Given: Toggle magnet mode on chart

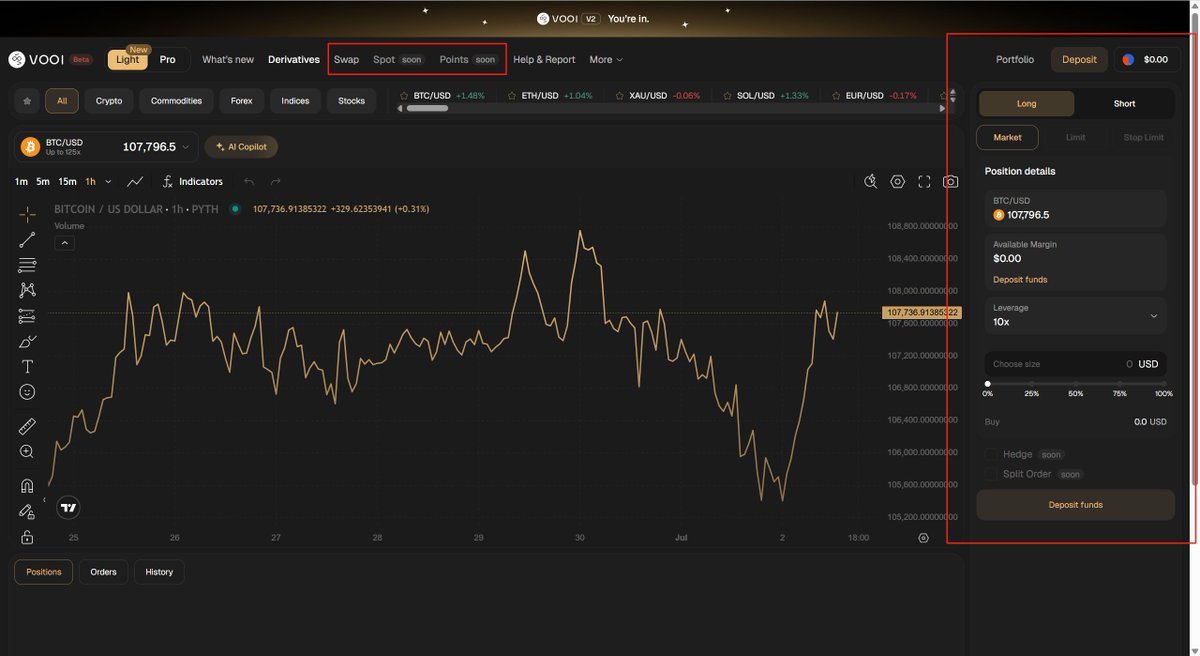Looking at the screenshot, I should [27, 486].
